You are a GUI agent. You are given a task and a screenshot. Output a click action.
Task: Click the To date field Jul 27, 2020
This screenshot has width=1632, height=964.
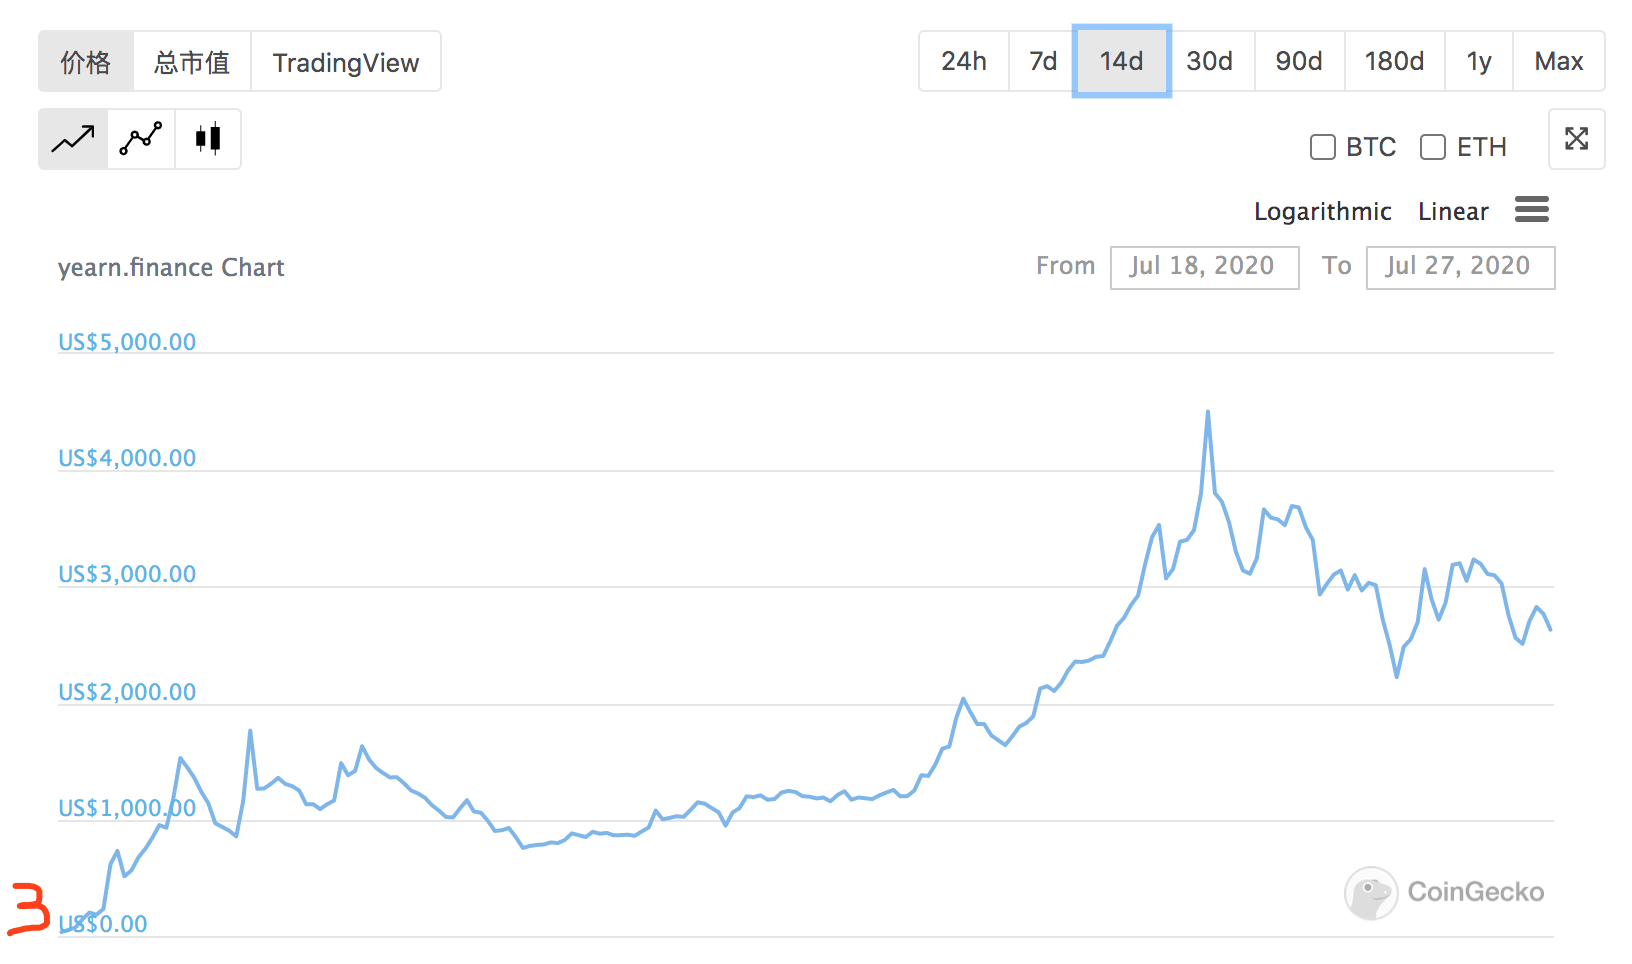1460,267
